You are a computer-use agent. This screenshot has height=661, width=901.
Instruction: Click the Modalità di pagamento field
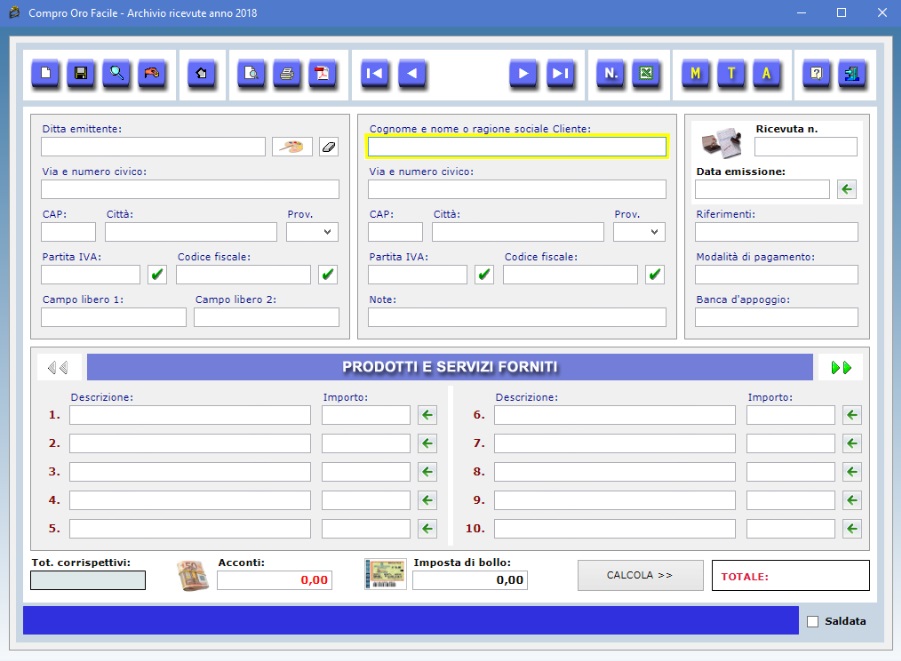[x=776, y=274]
